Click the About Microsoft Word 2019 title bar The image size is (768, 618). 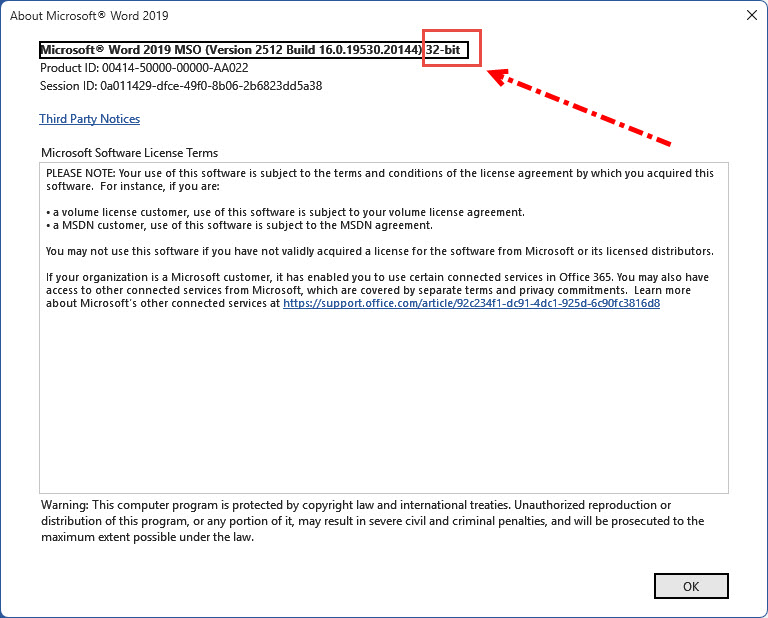[300, 14]
